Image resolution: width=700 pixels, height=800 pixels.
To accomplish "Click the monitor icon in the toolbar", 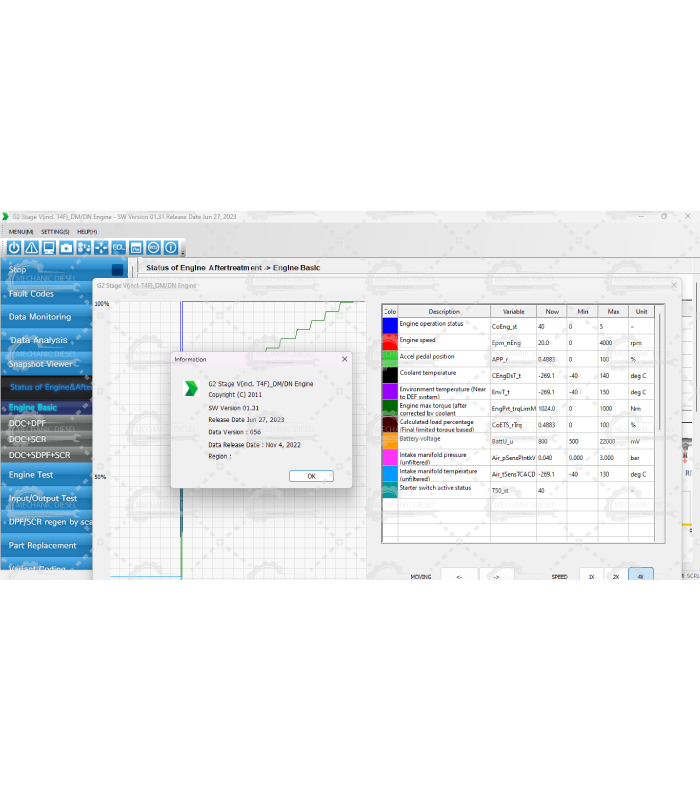I will (x=49, y=247).
